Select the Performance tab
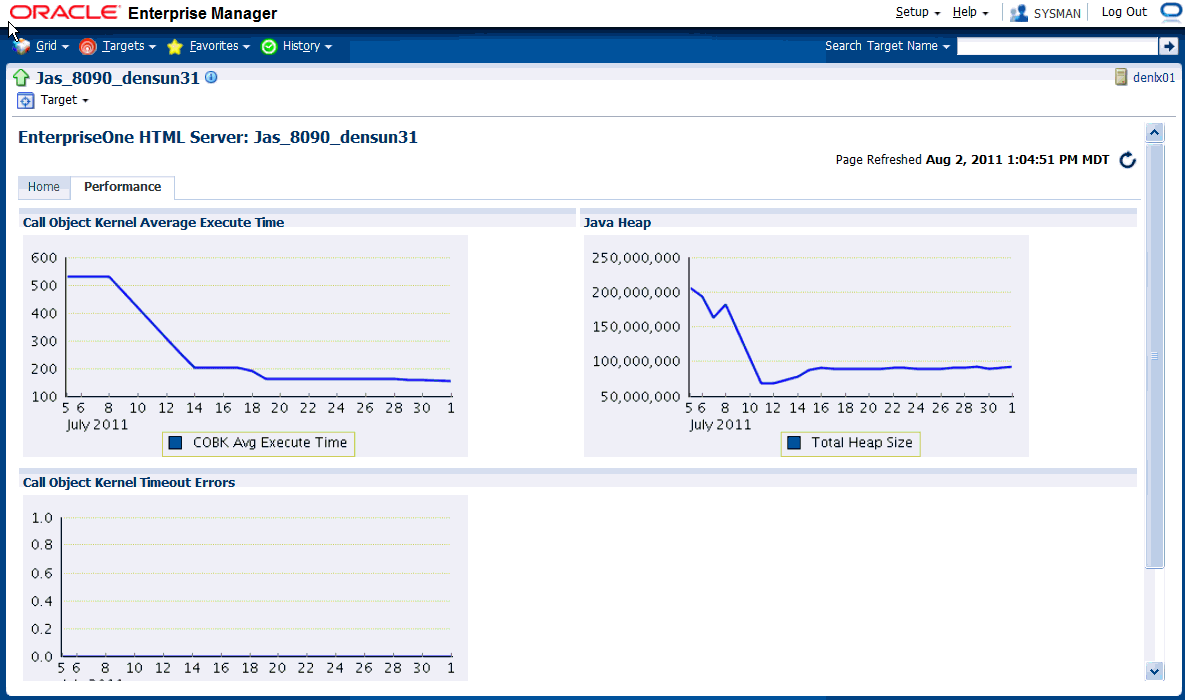Viewport: 1185px width, 700px height. point(122,187)
